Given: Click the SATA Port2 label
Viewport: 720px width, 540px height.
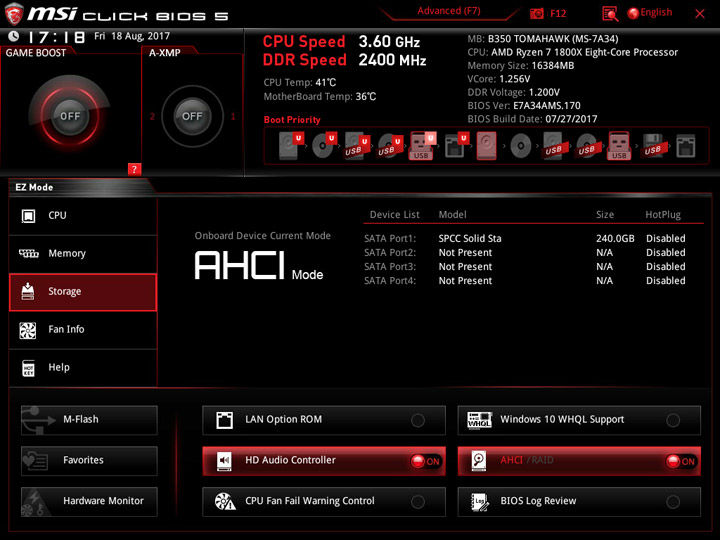Looking at the screenshot, I should (390, 253).
